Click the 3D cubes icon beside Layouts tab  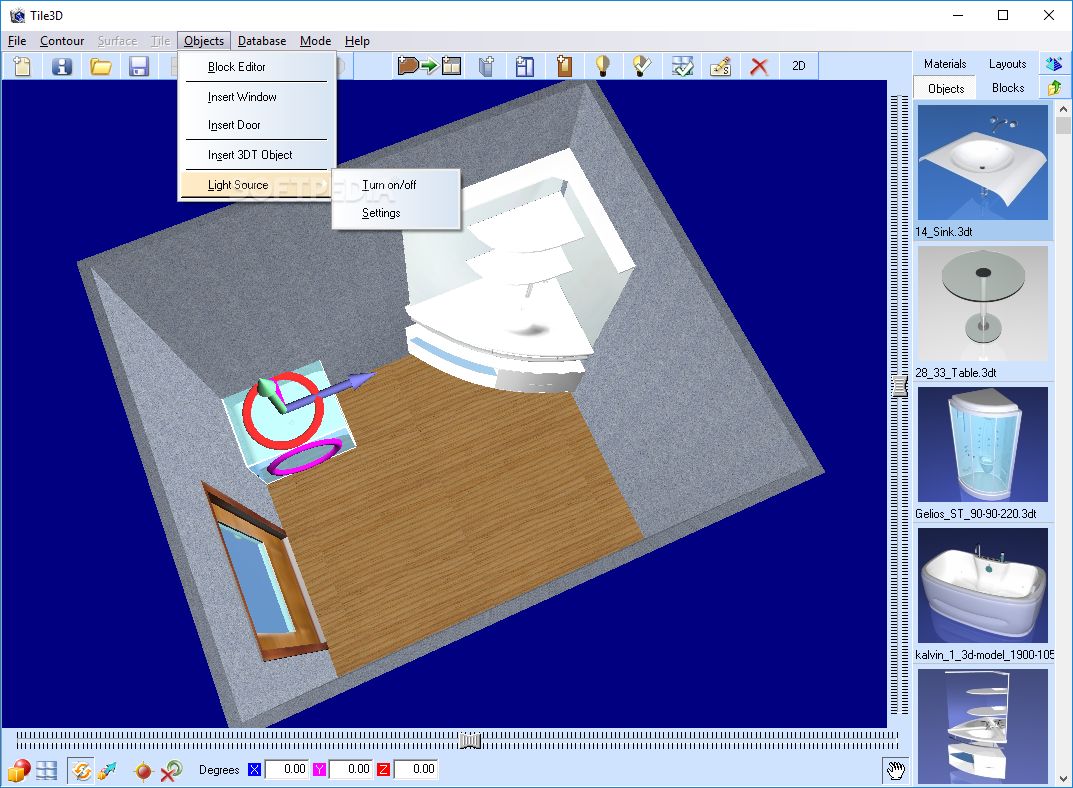pos(1055,64)
